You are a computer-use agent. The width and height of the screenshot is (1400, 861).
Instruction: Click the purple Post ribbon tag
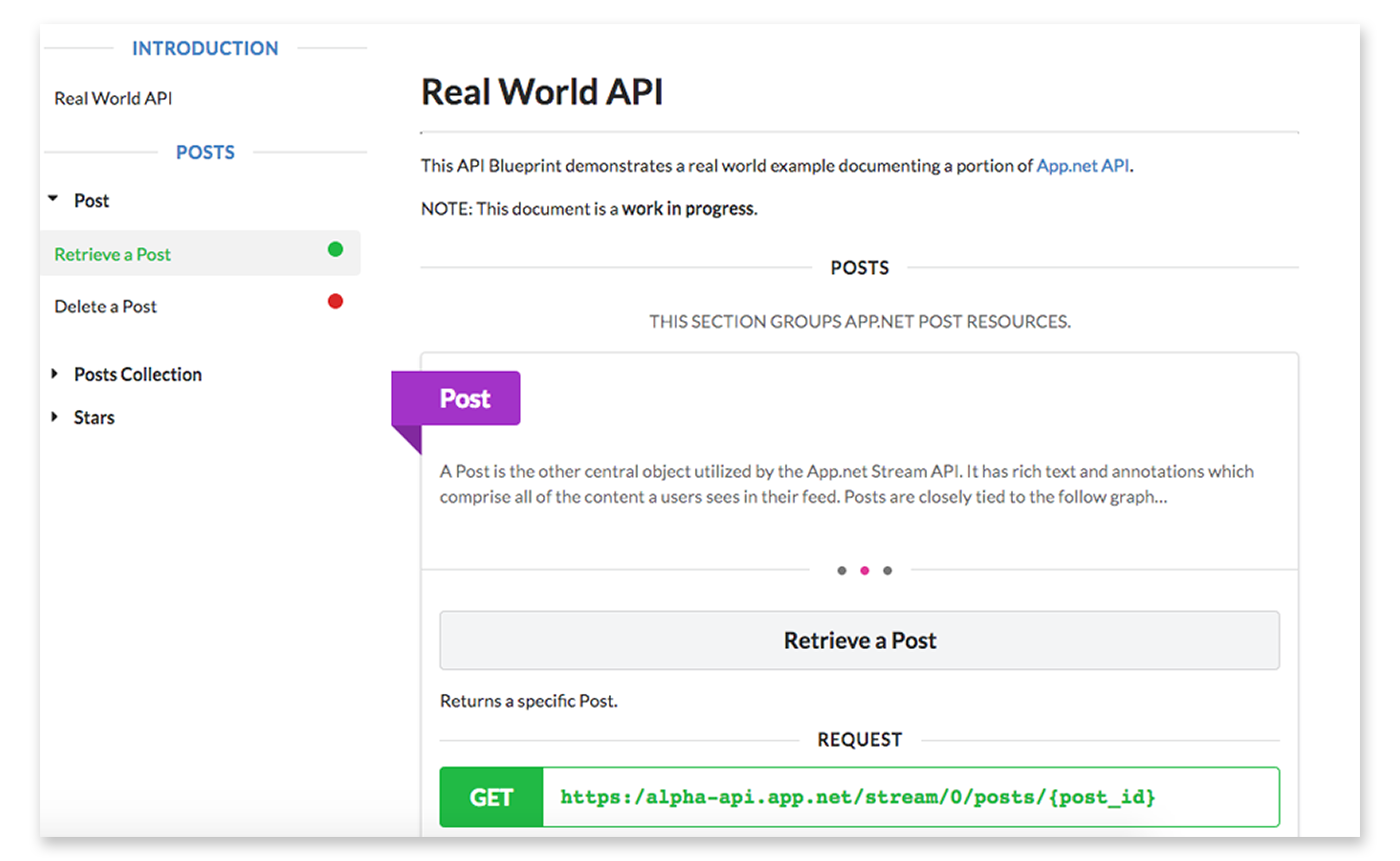click(x=465, y=398)
